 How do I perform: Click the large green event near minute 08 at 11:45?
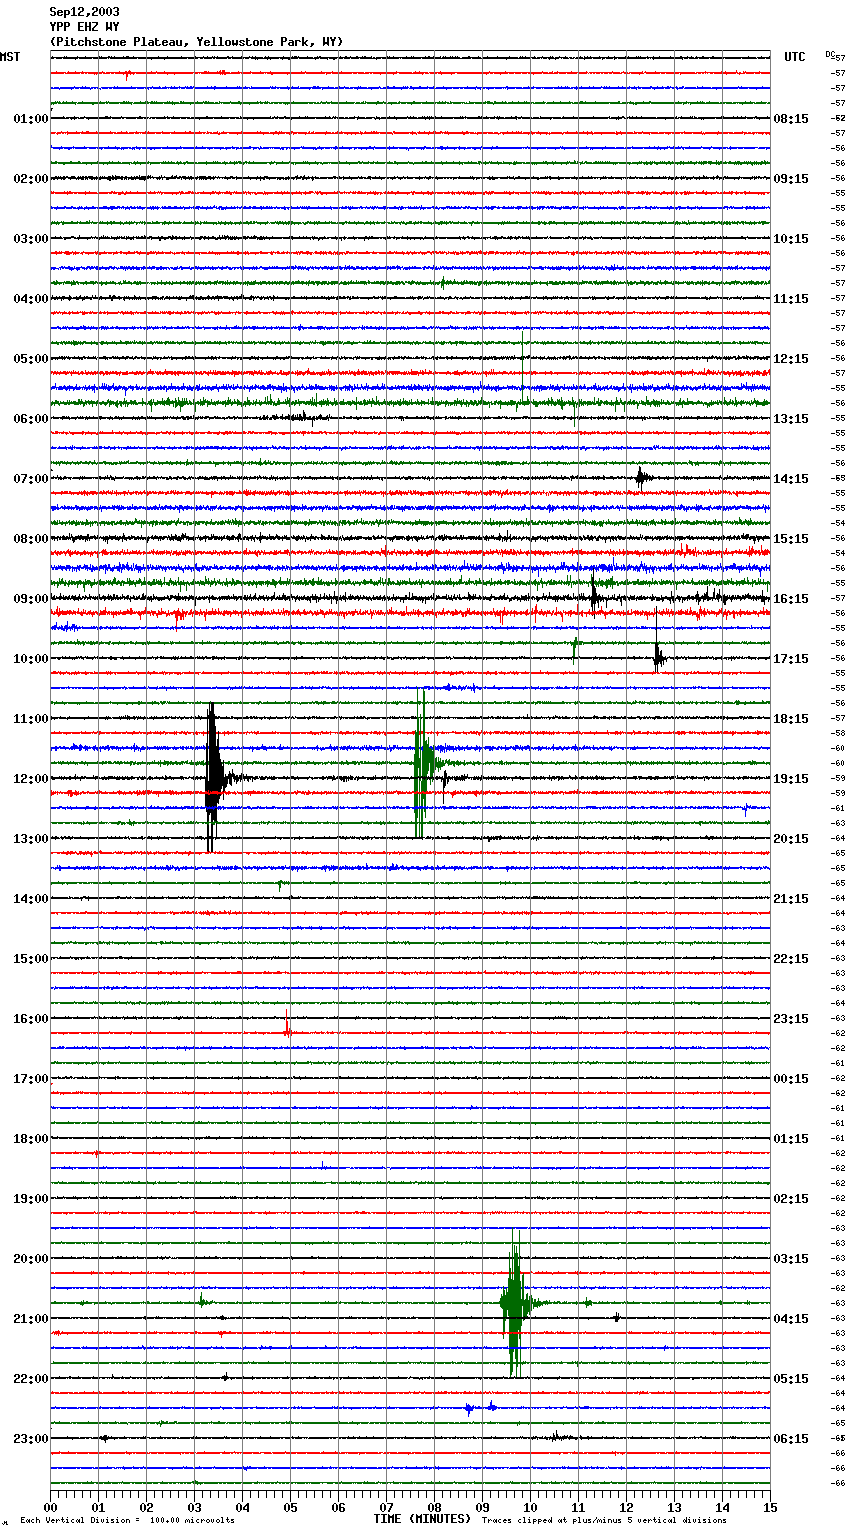tap(423, 763)
